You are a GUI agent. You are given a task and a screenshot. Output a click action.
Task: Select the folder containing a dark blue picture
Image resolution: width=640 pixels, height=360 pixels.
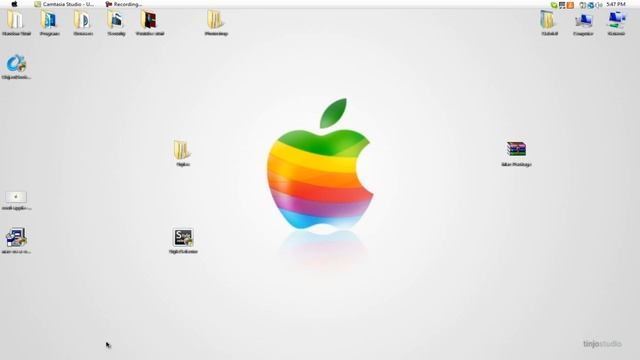pyautogui.click(x=116, y=23)
